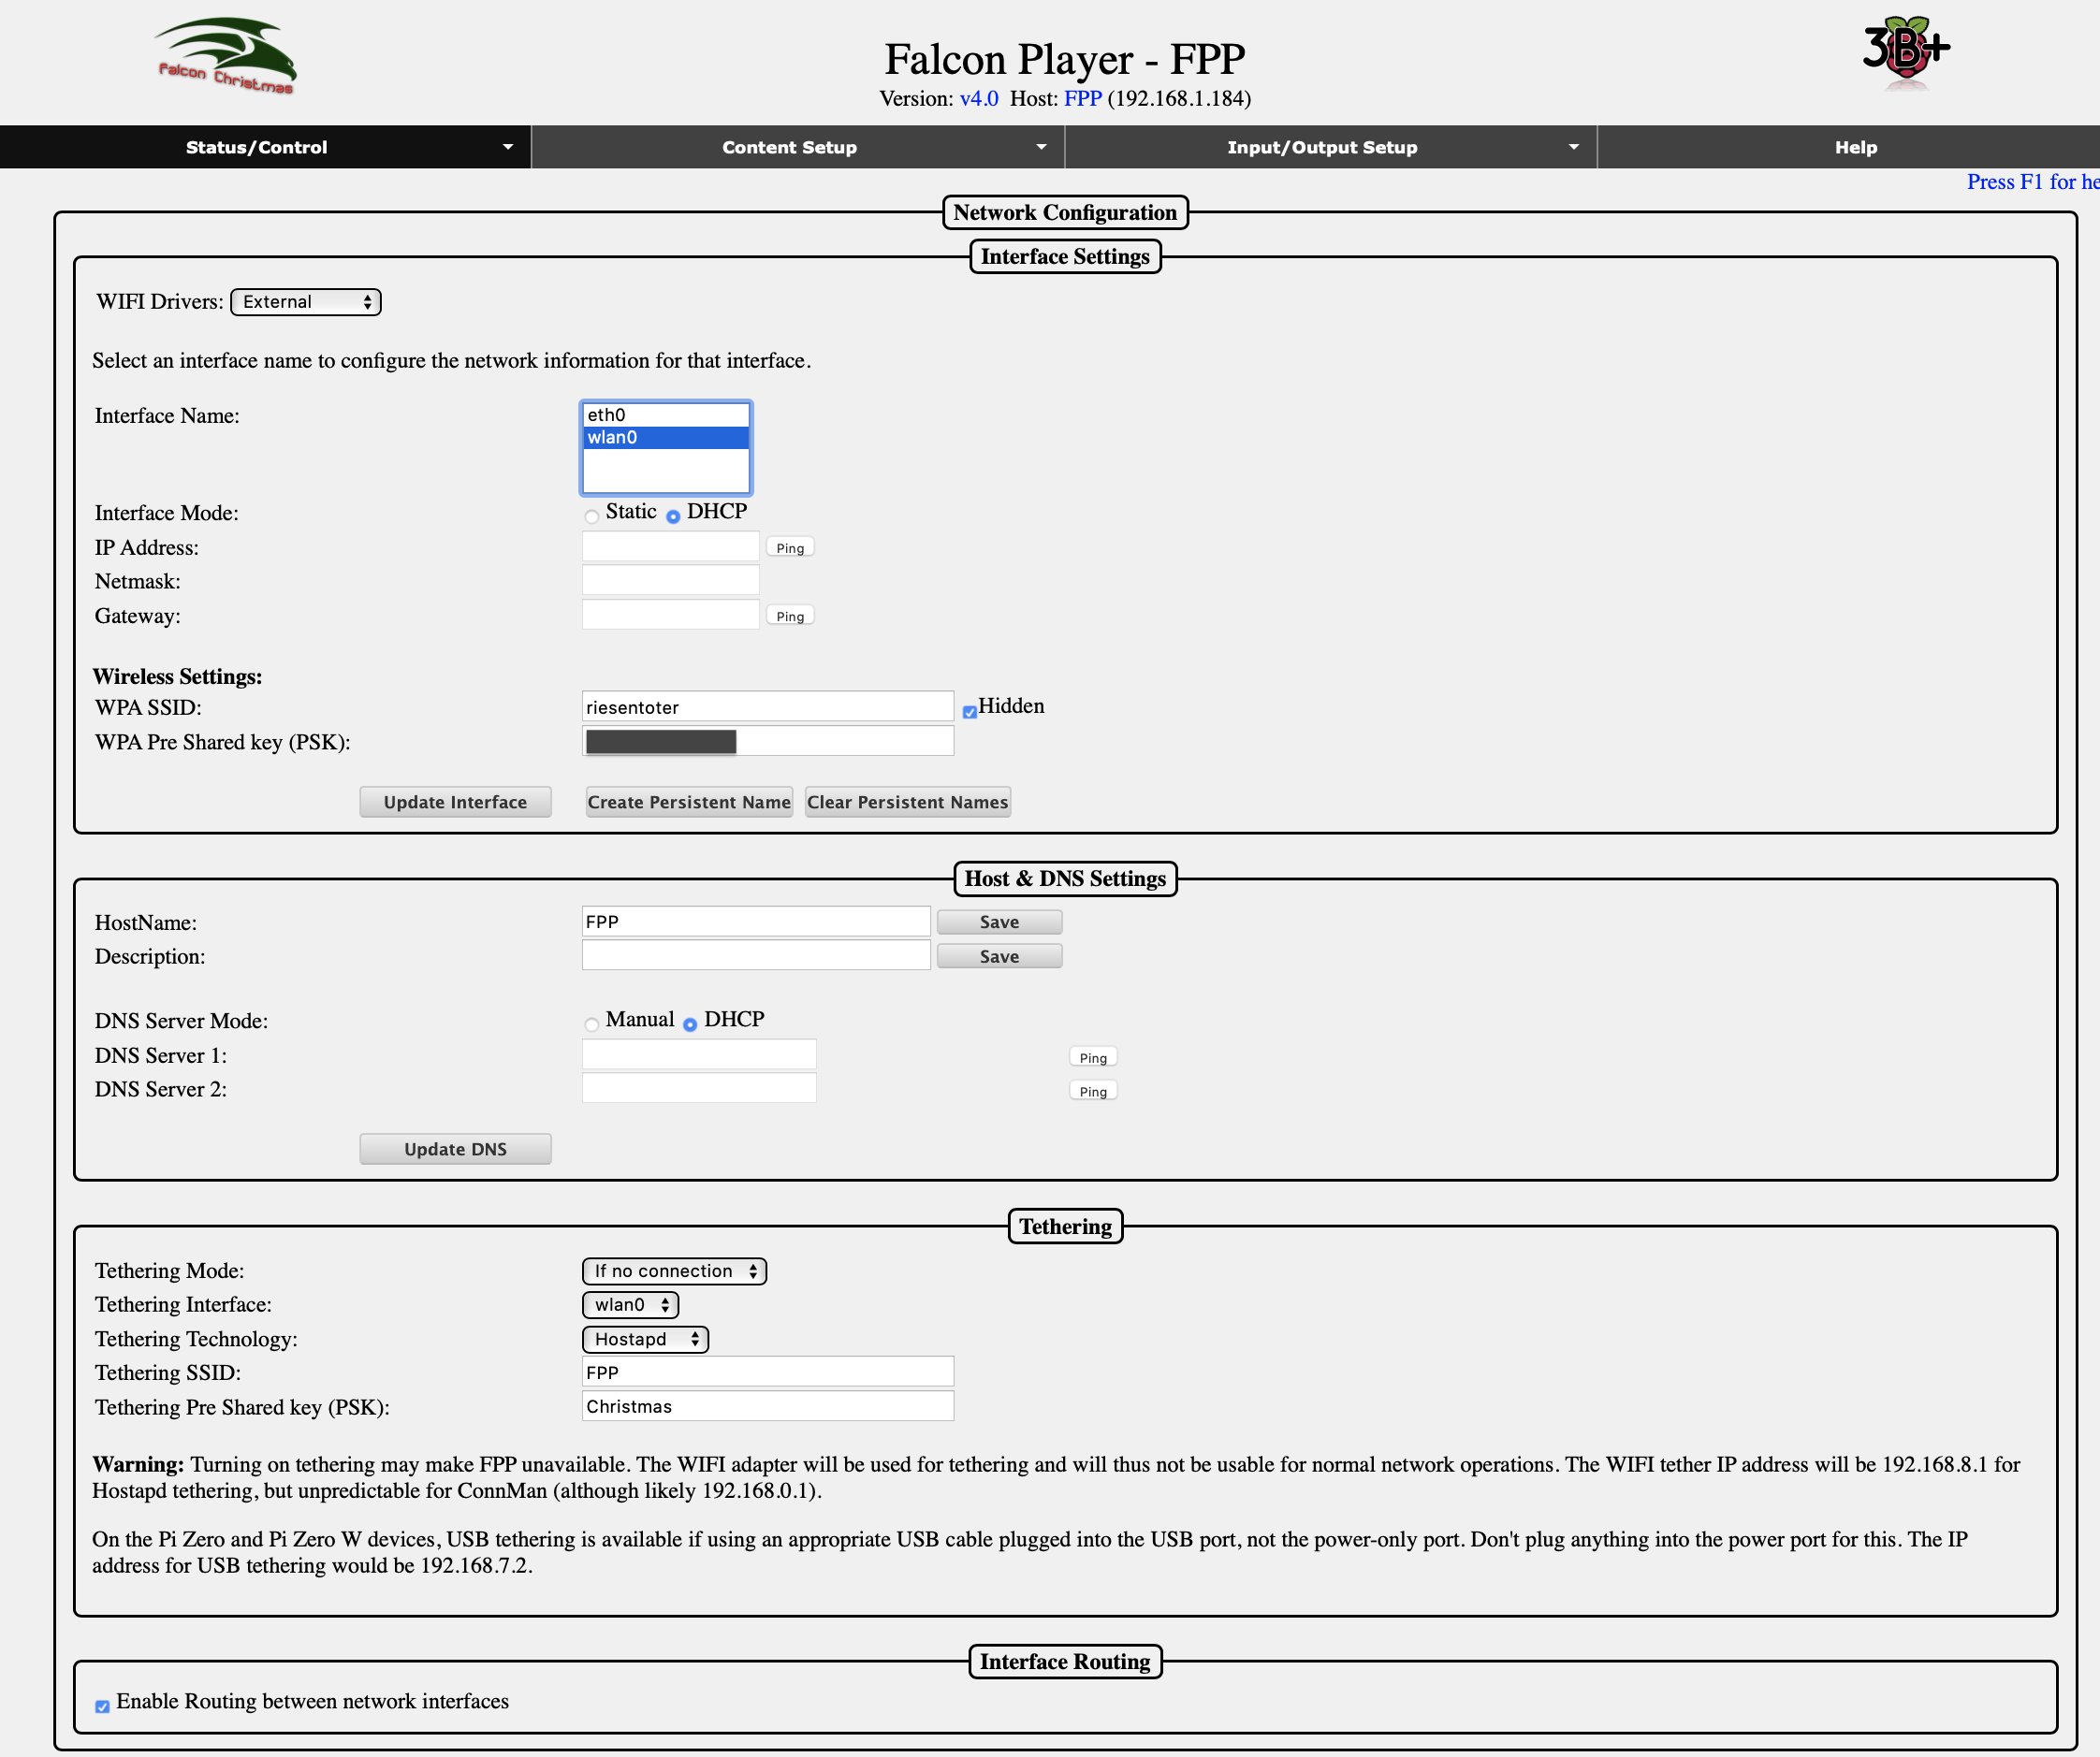Screen dimensions: 2100x1757
Task: Select Static interface mode
Action: (592, 516)
